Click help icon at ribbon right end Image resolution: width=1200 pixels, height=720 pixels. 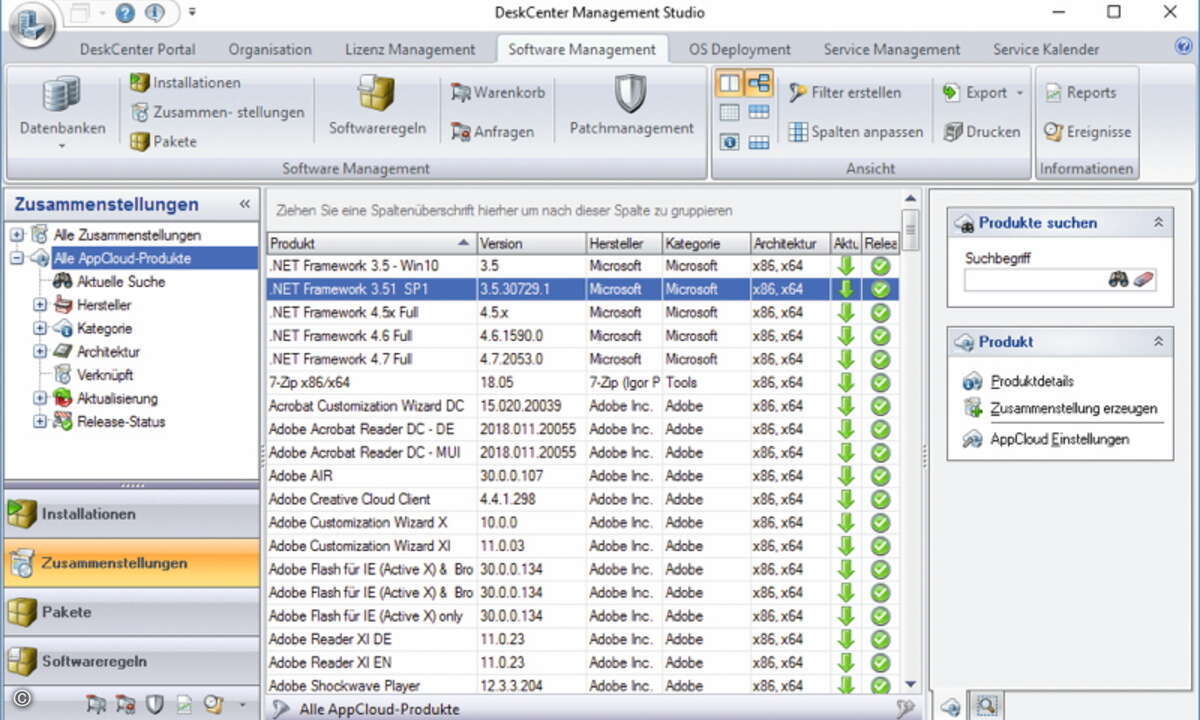[x=1184, y=47]
